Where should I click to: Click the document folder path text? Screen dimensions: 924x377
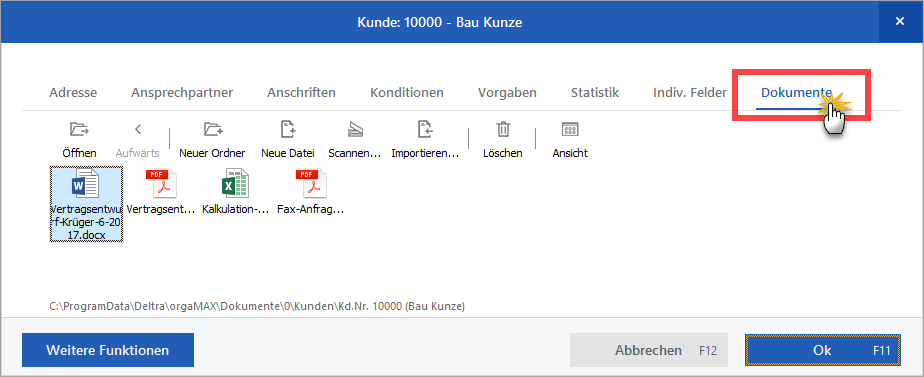click(x=257, y=306)
